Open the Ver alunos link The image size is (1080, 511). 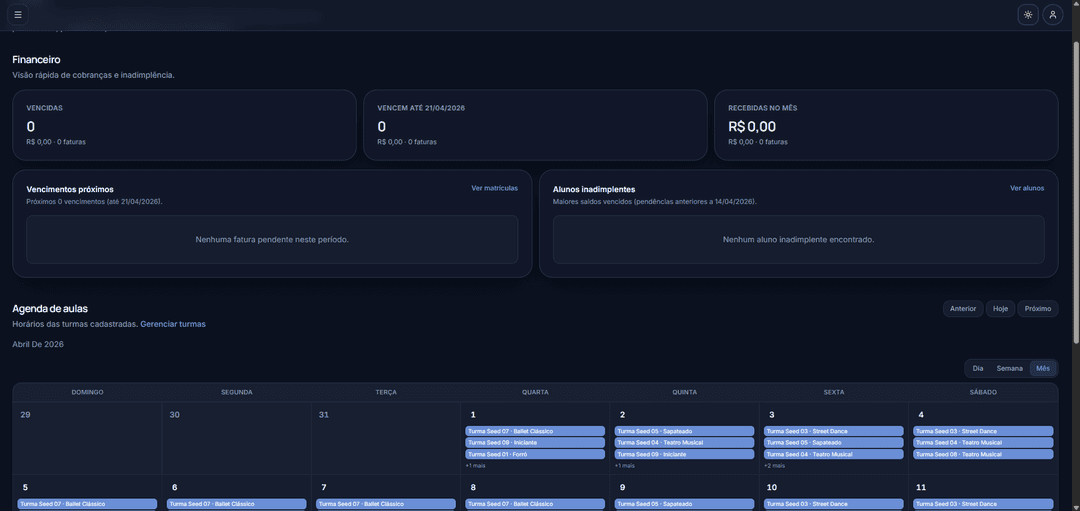click(1026, 188)
